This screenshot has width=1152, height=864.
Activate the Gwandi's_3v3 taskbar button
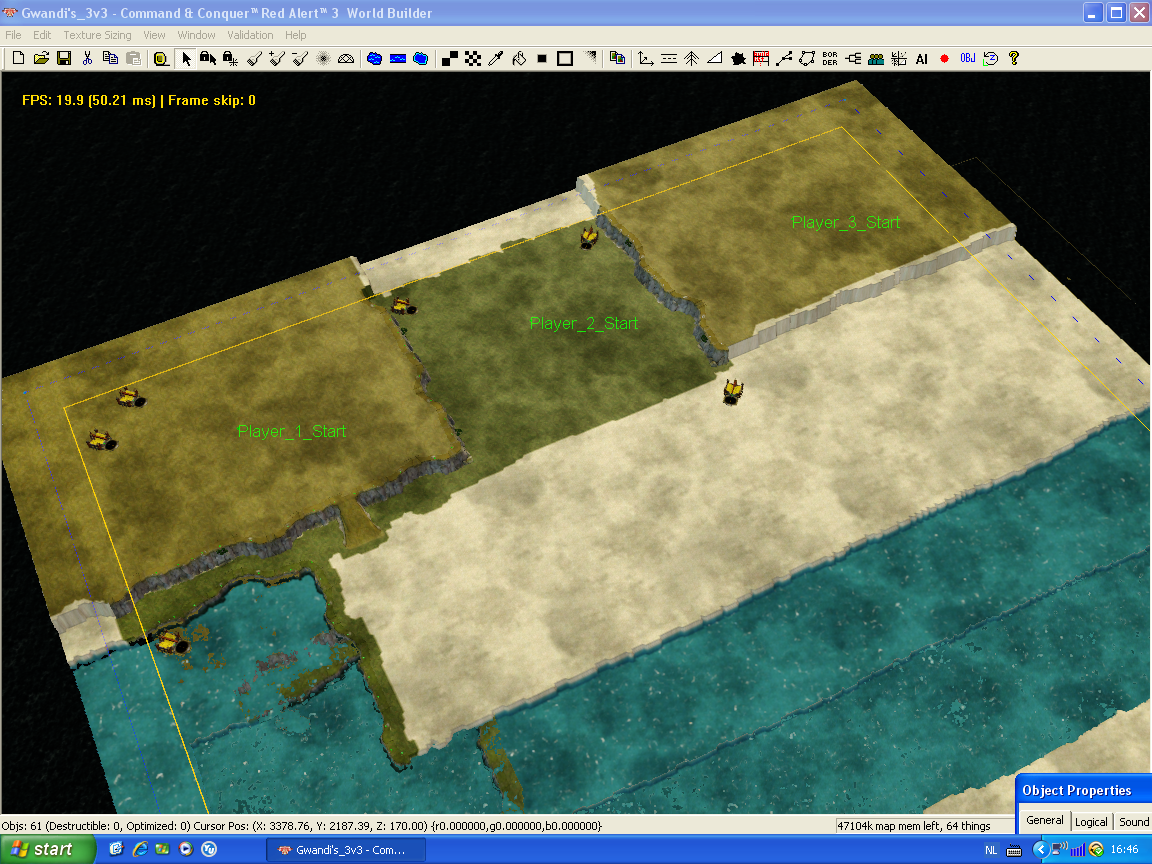point(345,850)
